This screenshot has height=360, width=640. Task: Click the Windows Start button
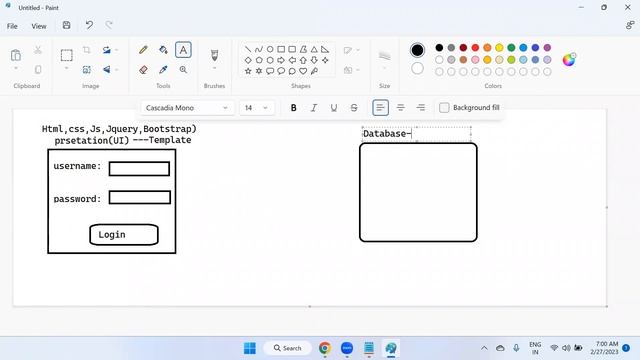click(x=250, y=348)
